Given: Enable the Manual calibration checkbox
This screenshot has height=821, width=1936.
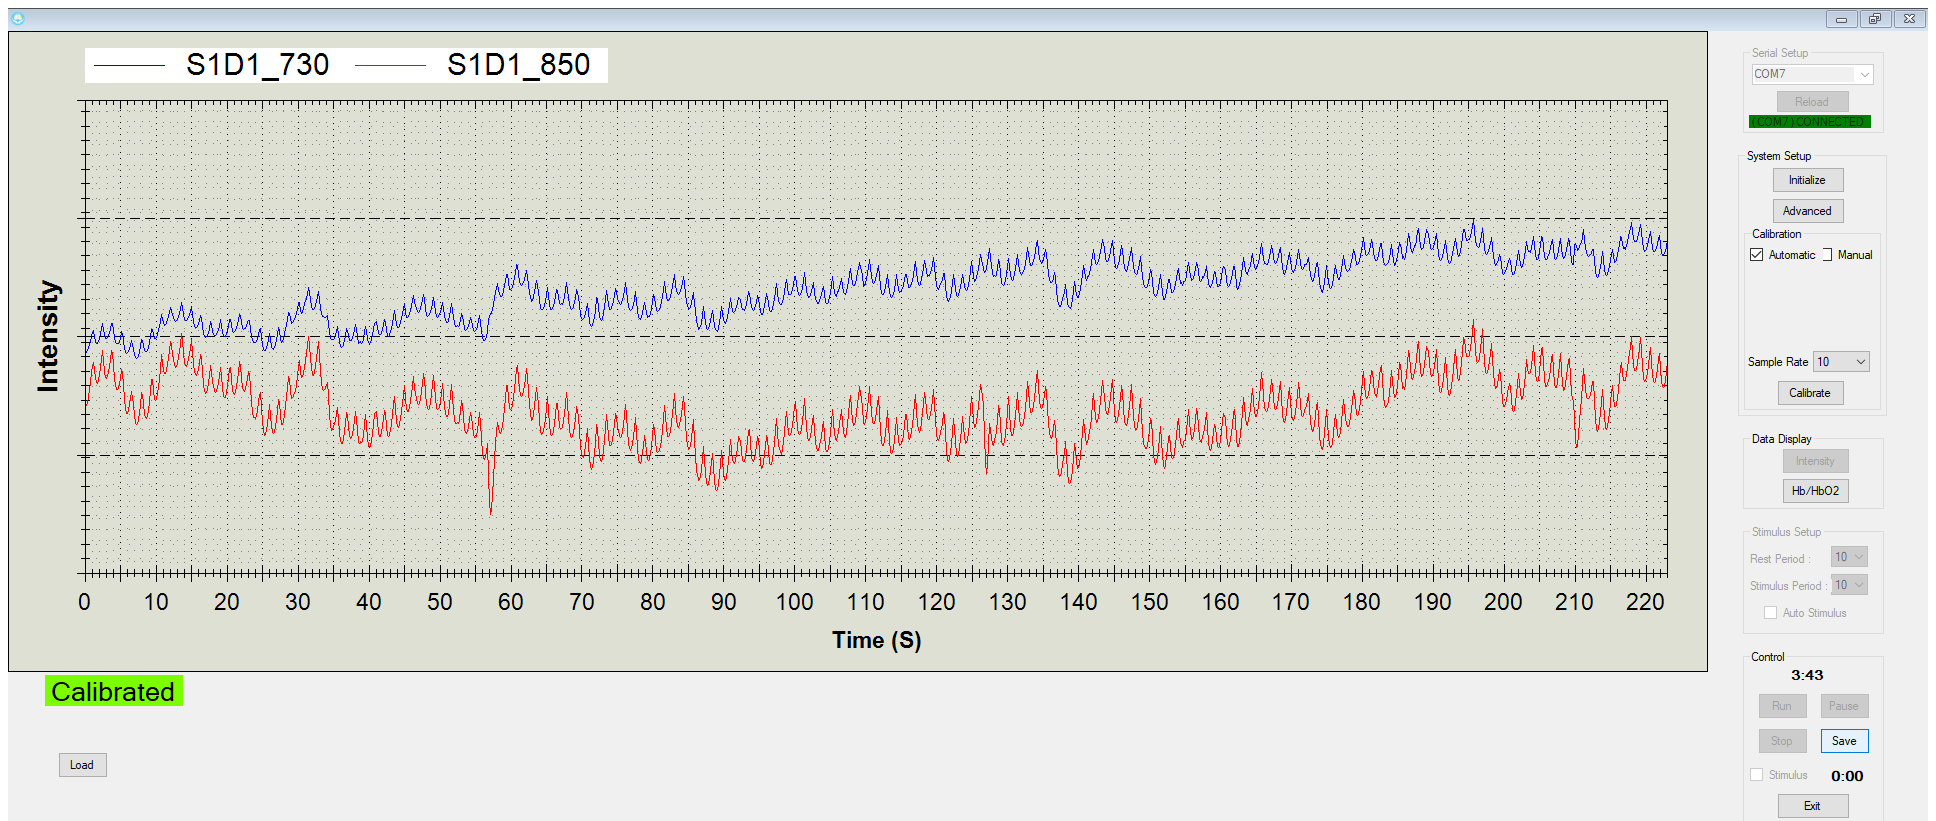Looking at the screenshot, I should coord(1827,255).
